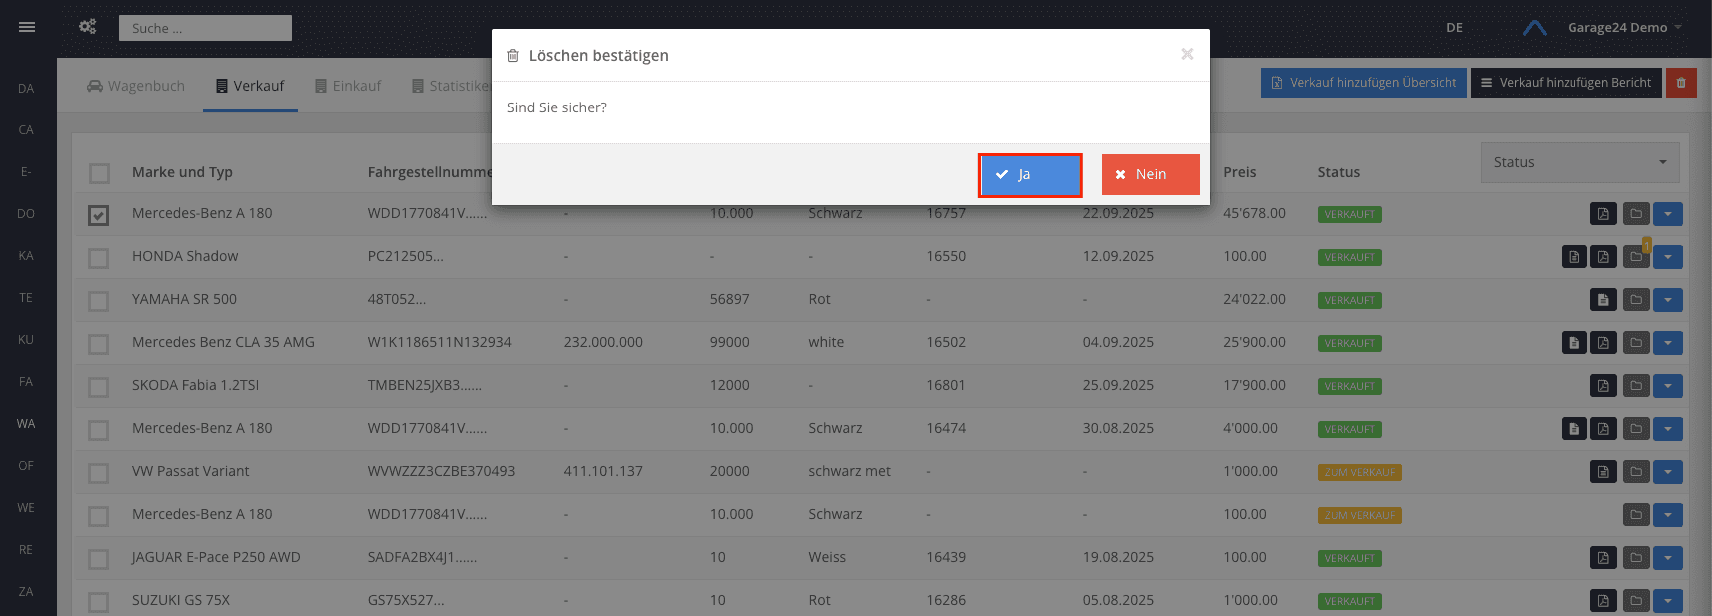
Task: Open folder icon for HONDA Shadow row
Action: (1636, 257)
